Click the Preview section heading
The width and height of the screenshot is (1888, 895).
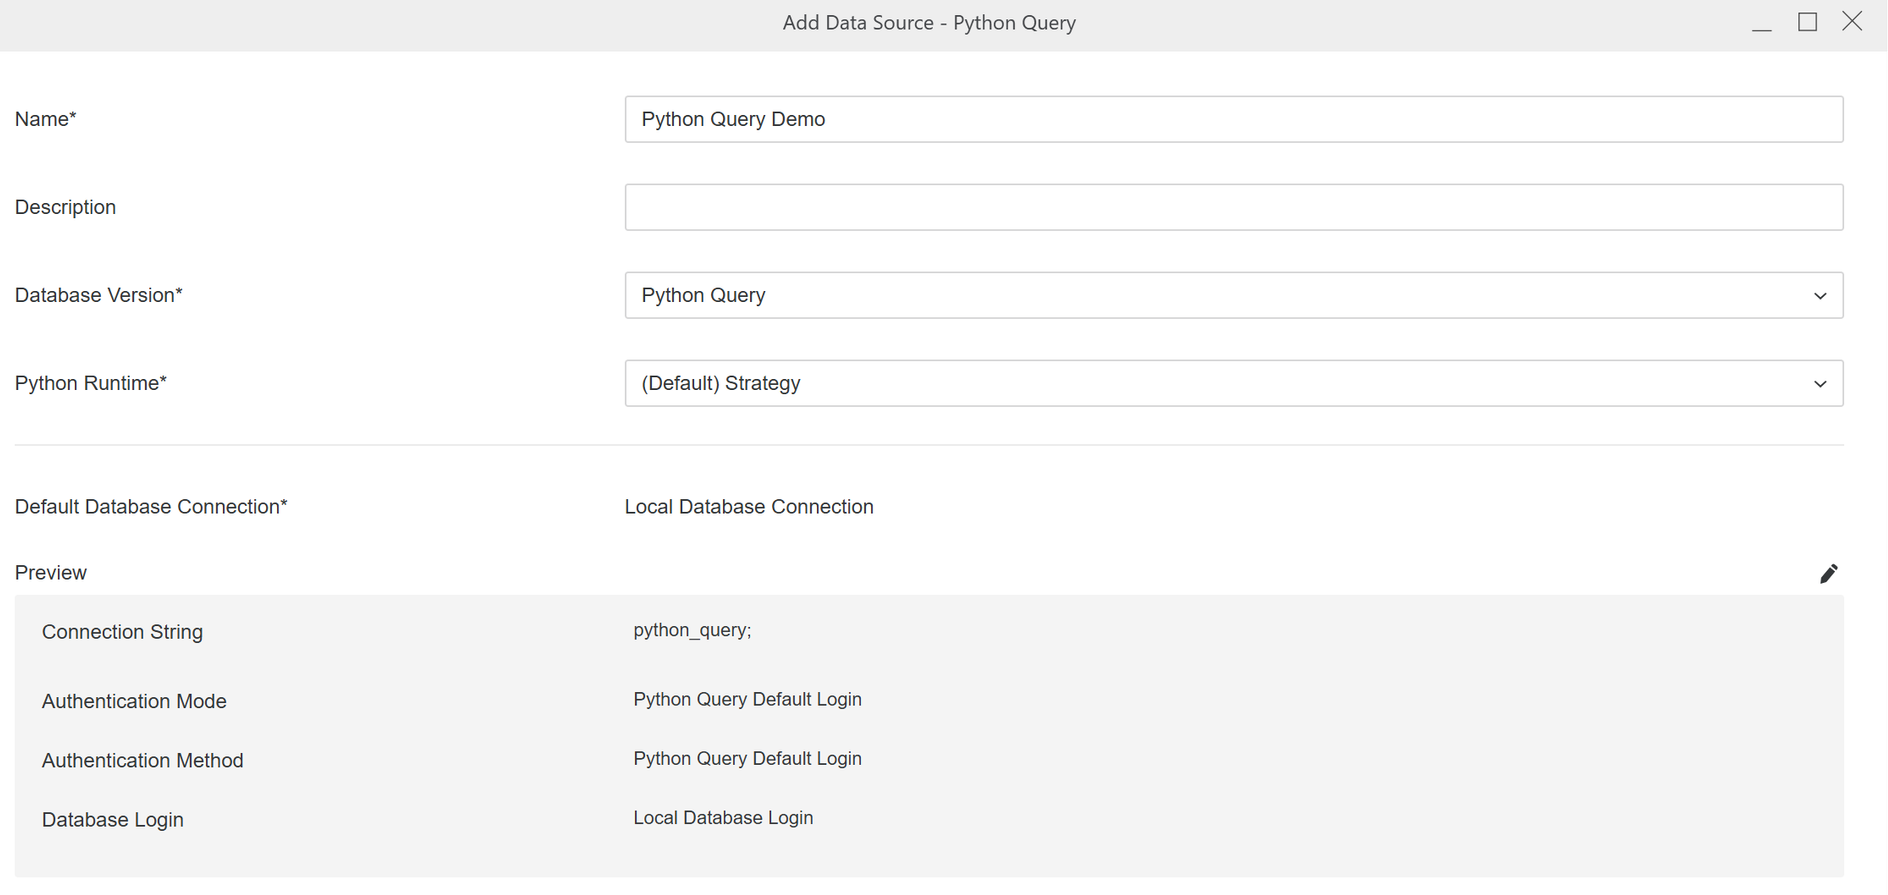click(51, 573)
